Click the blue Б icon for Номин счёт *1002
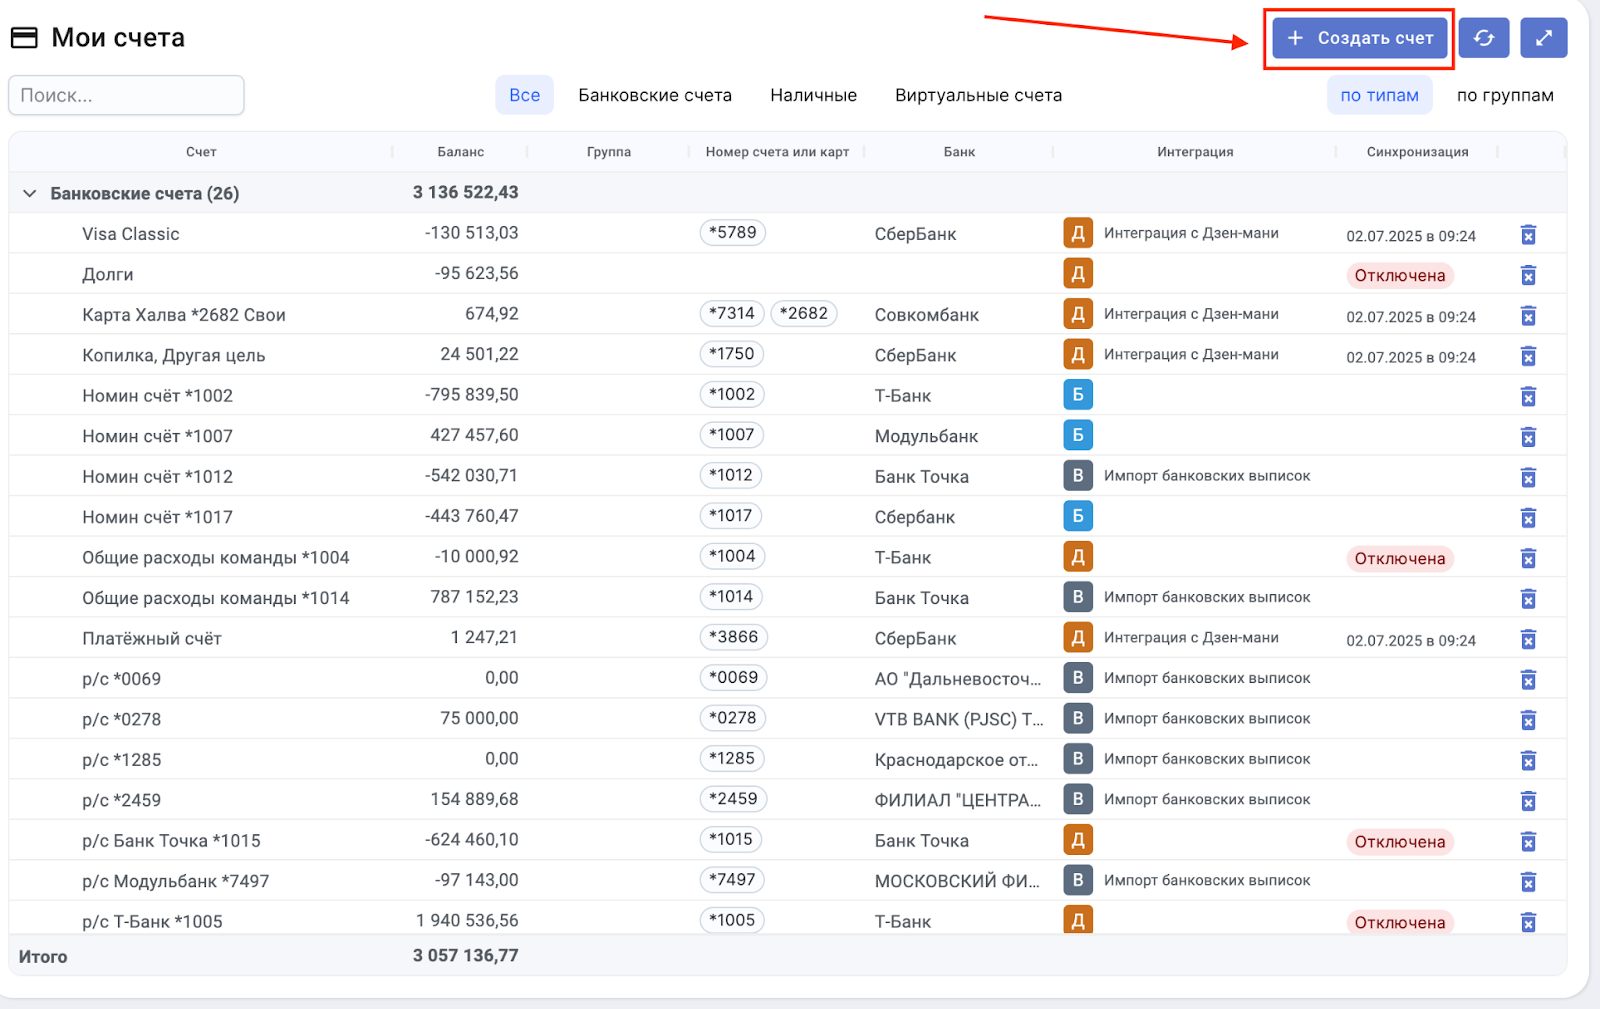This screenshot has height=1009, width=1600. pyautogui.click(x=1077, y=395)
